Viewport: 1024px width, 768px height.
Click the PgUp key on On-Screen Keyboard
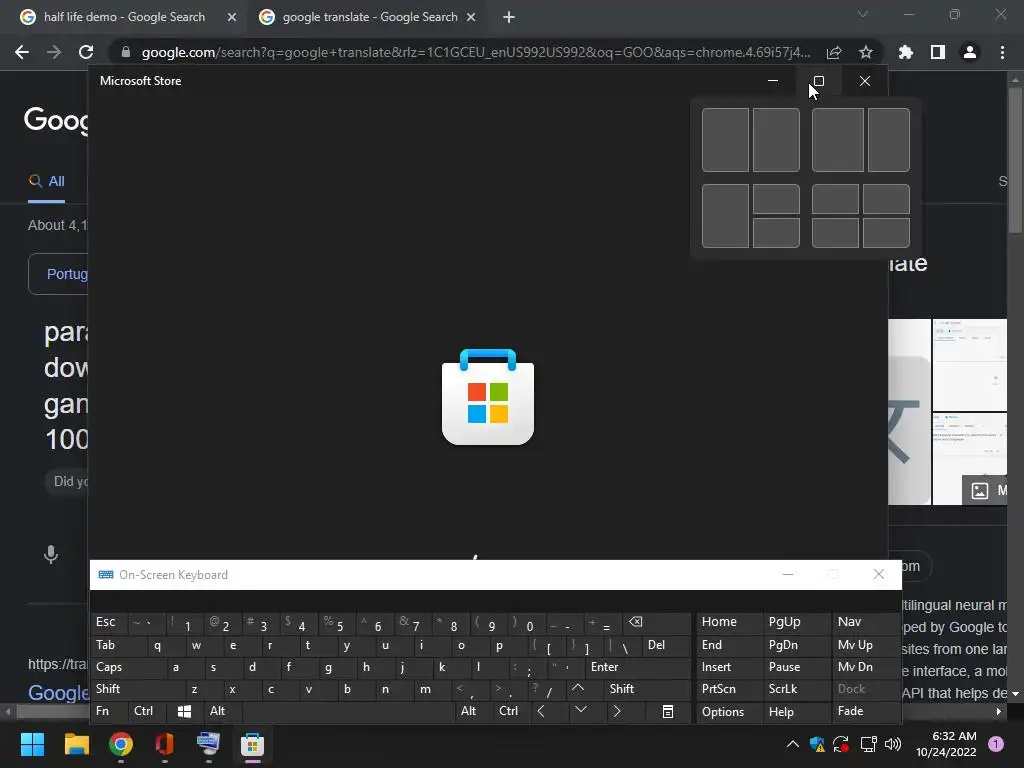click(x=796, y=622)
